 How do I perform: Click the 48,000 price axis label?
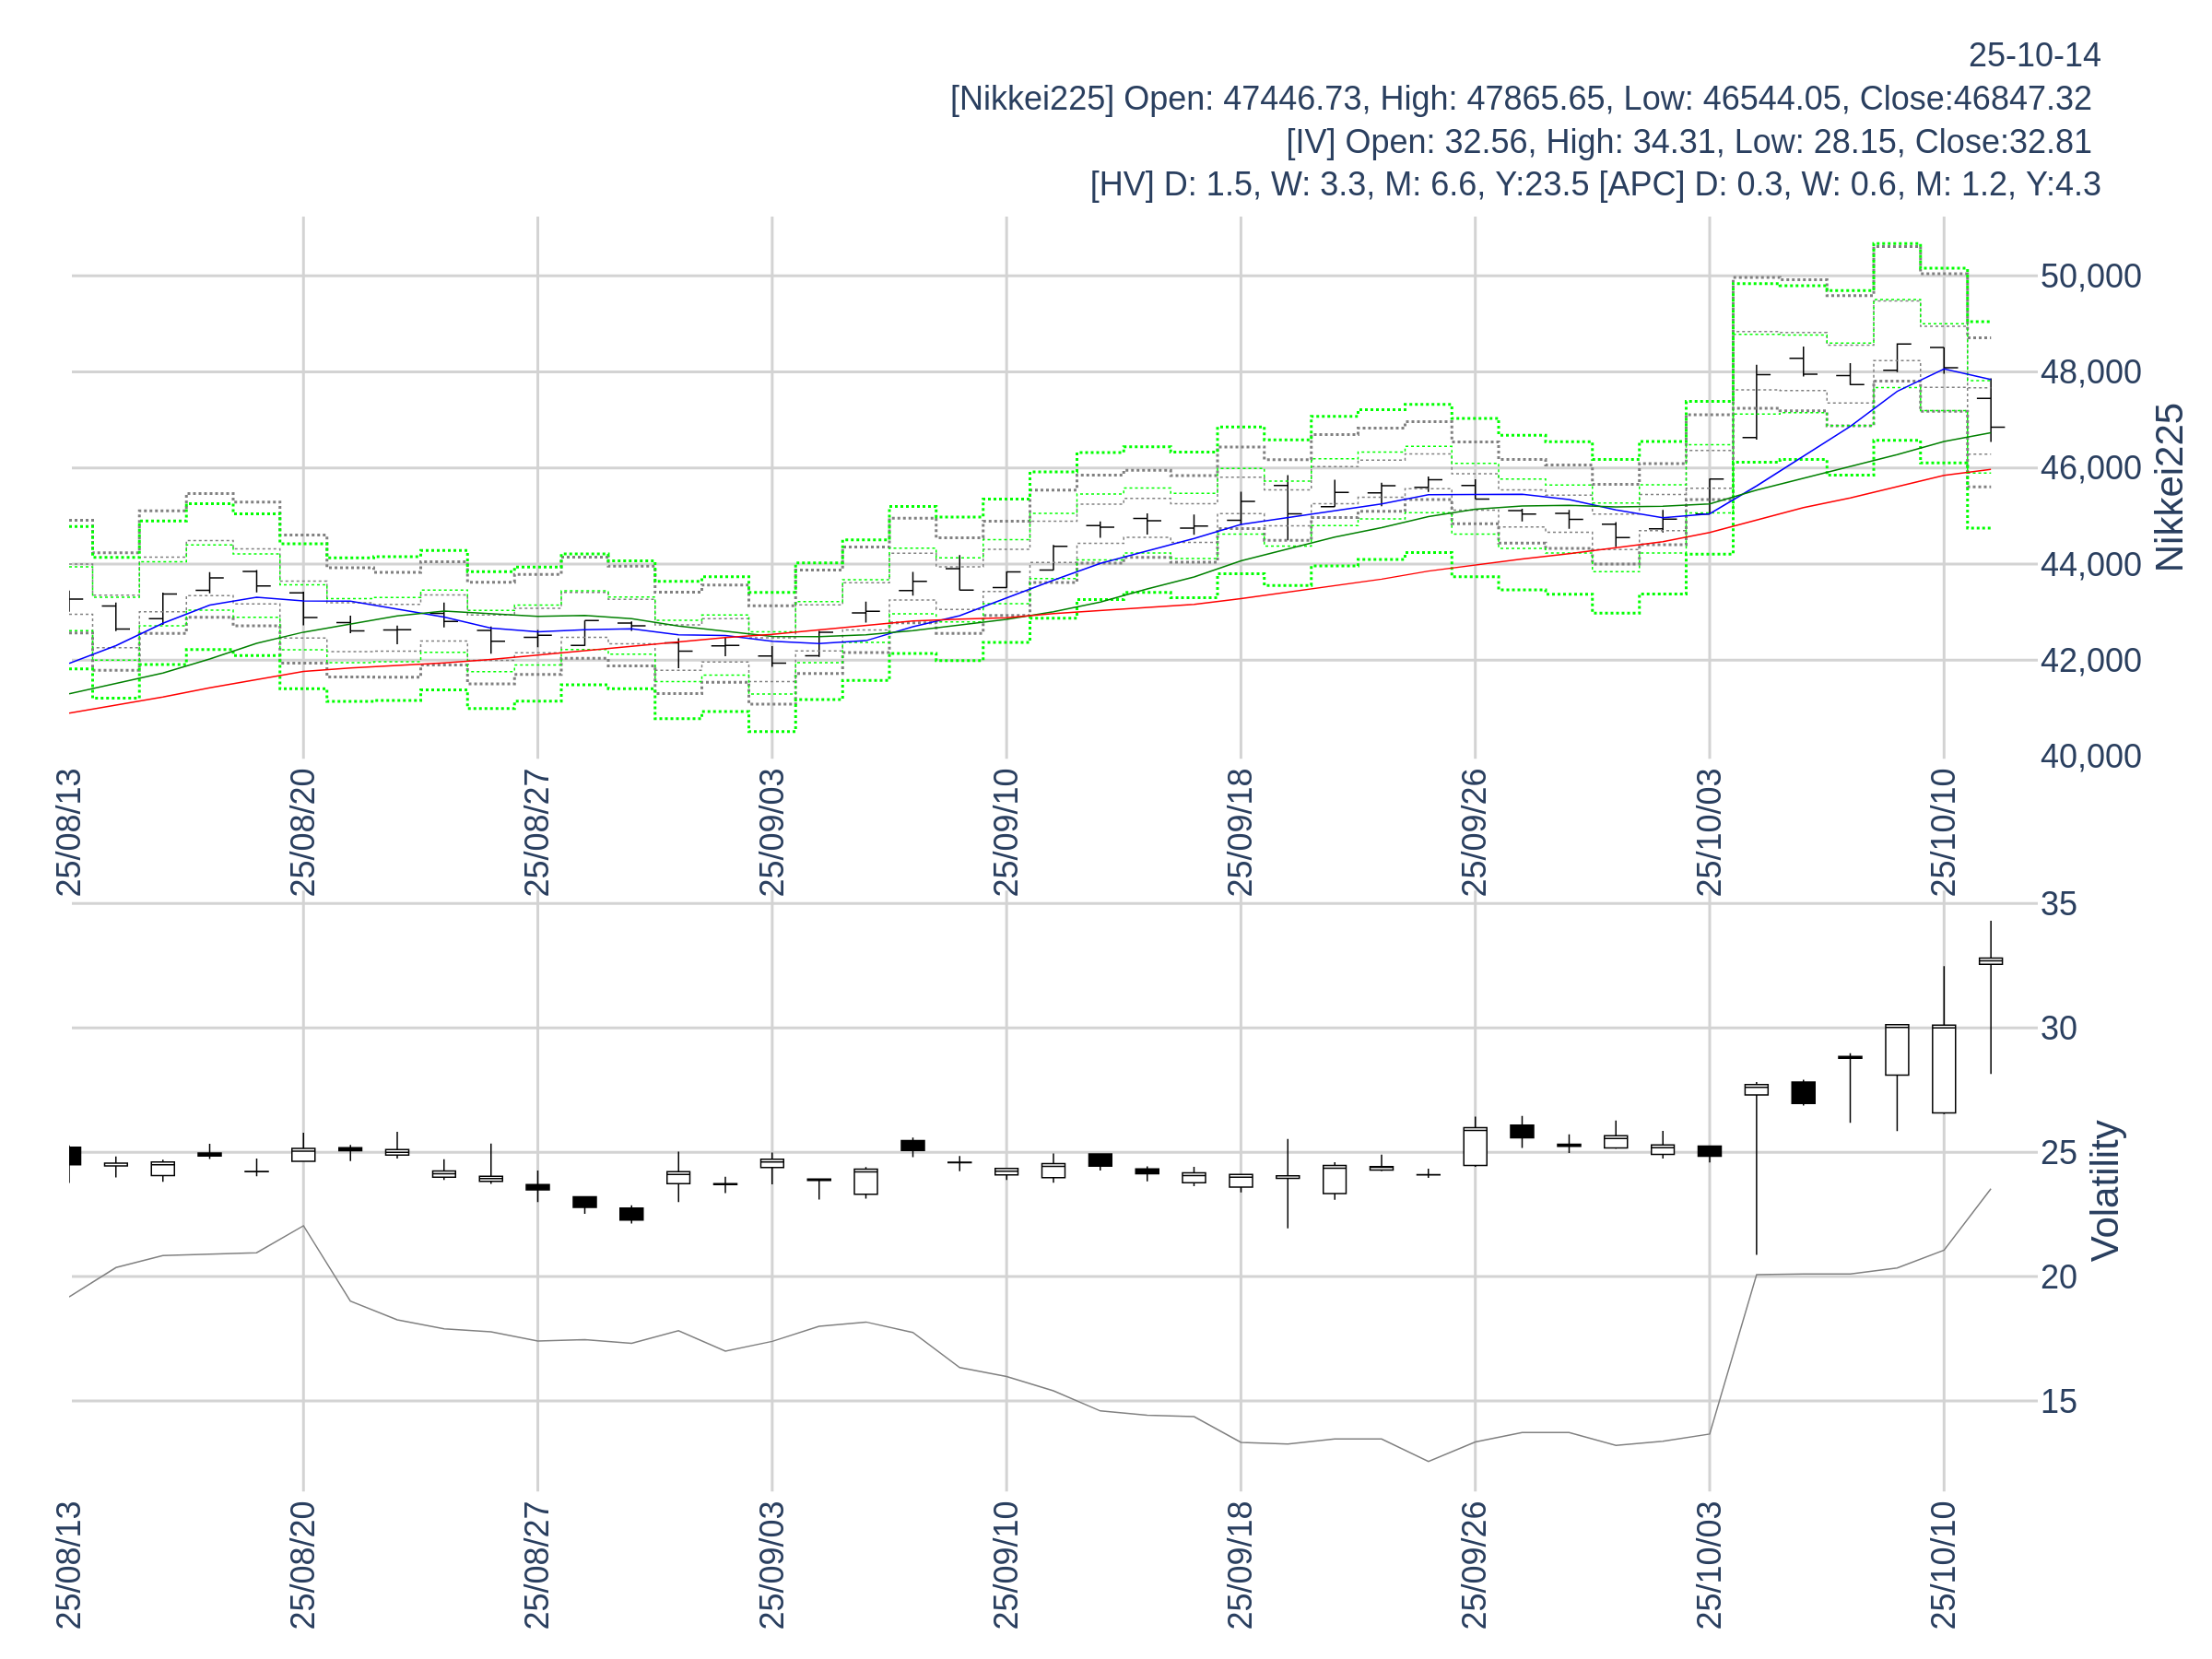click(2090, 373)
